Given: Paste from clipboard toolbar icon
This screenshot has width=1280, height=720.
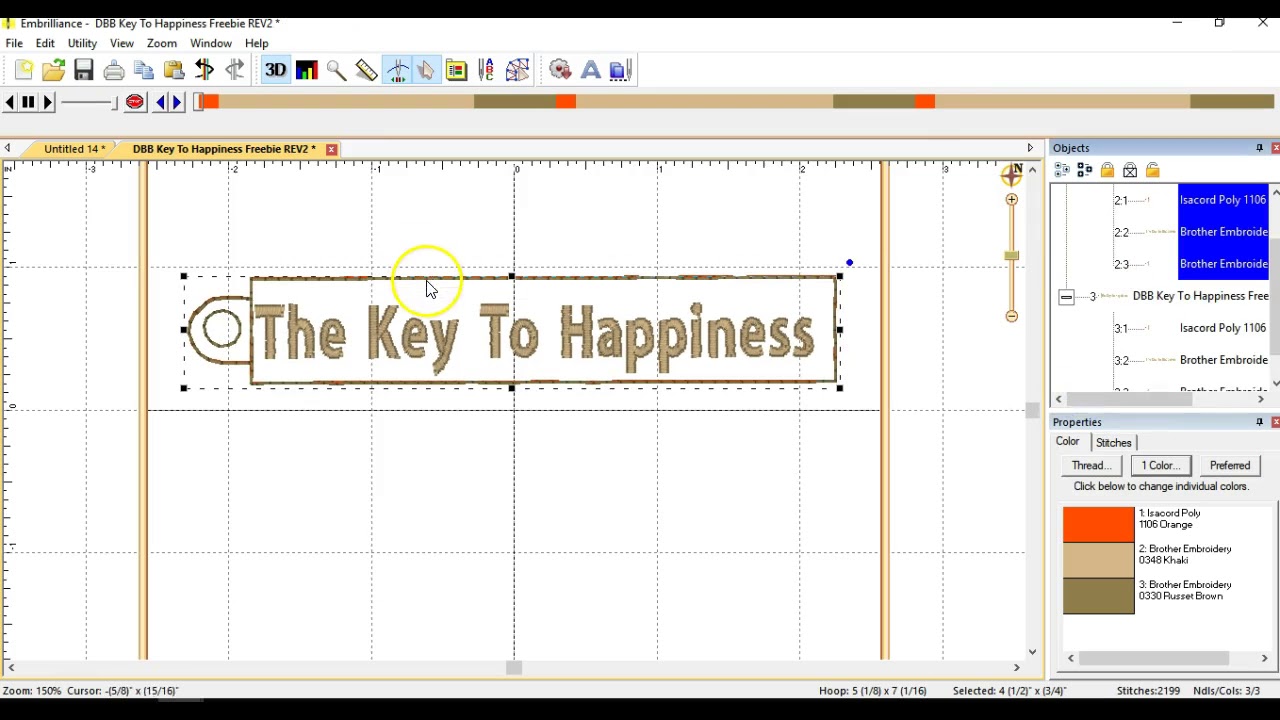Looking at the screenshot, I should [174, 70].
